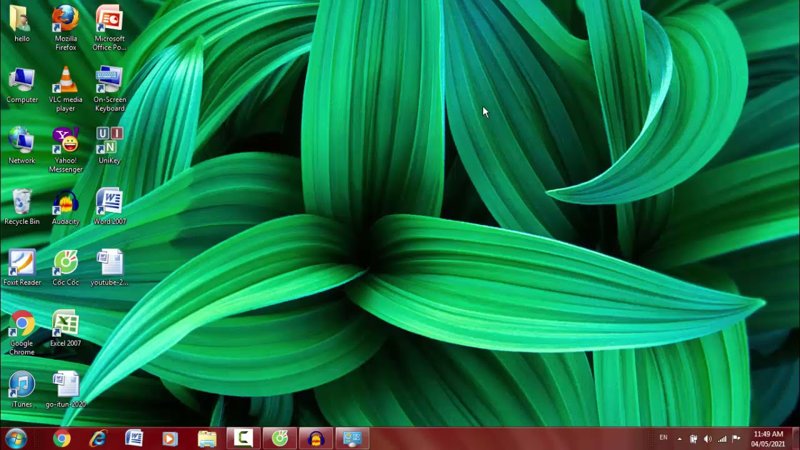800x450 pixels.
Task: Switch to the Audacity taskbar button
Action: pos(316,438)
